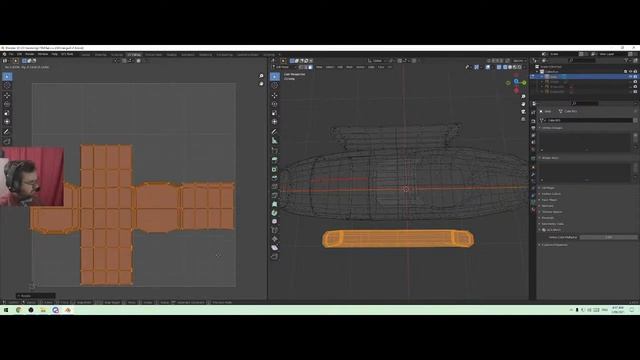Expand the Shape Keys panel
This screenshot has width=640, height=360.
pos(550,158)
